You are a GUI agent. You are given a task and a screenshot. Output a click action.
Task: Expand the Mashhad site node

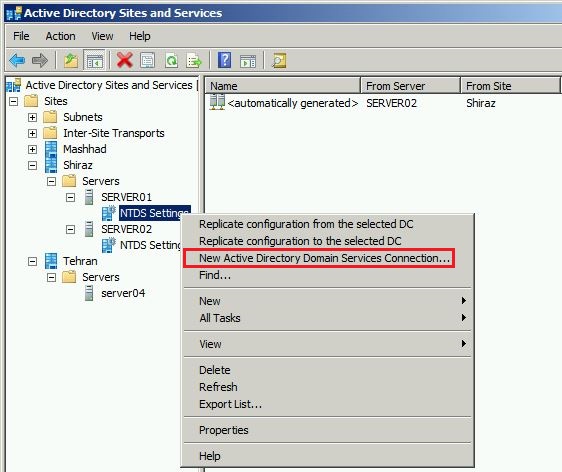(x=32, y=149)
